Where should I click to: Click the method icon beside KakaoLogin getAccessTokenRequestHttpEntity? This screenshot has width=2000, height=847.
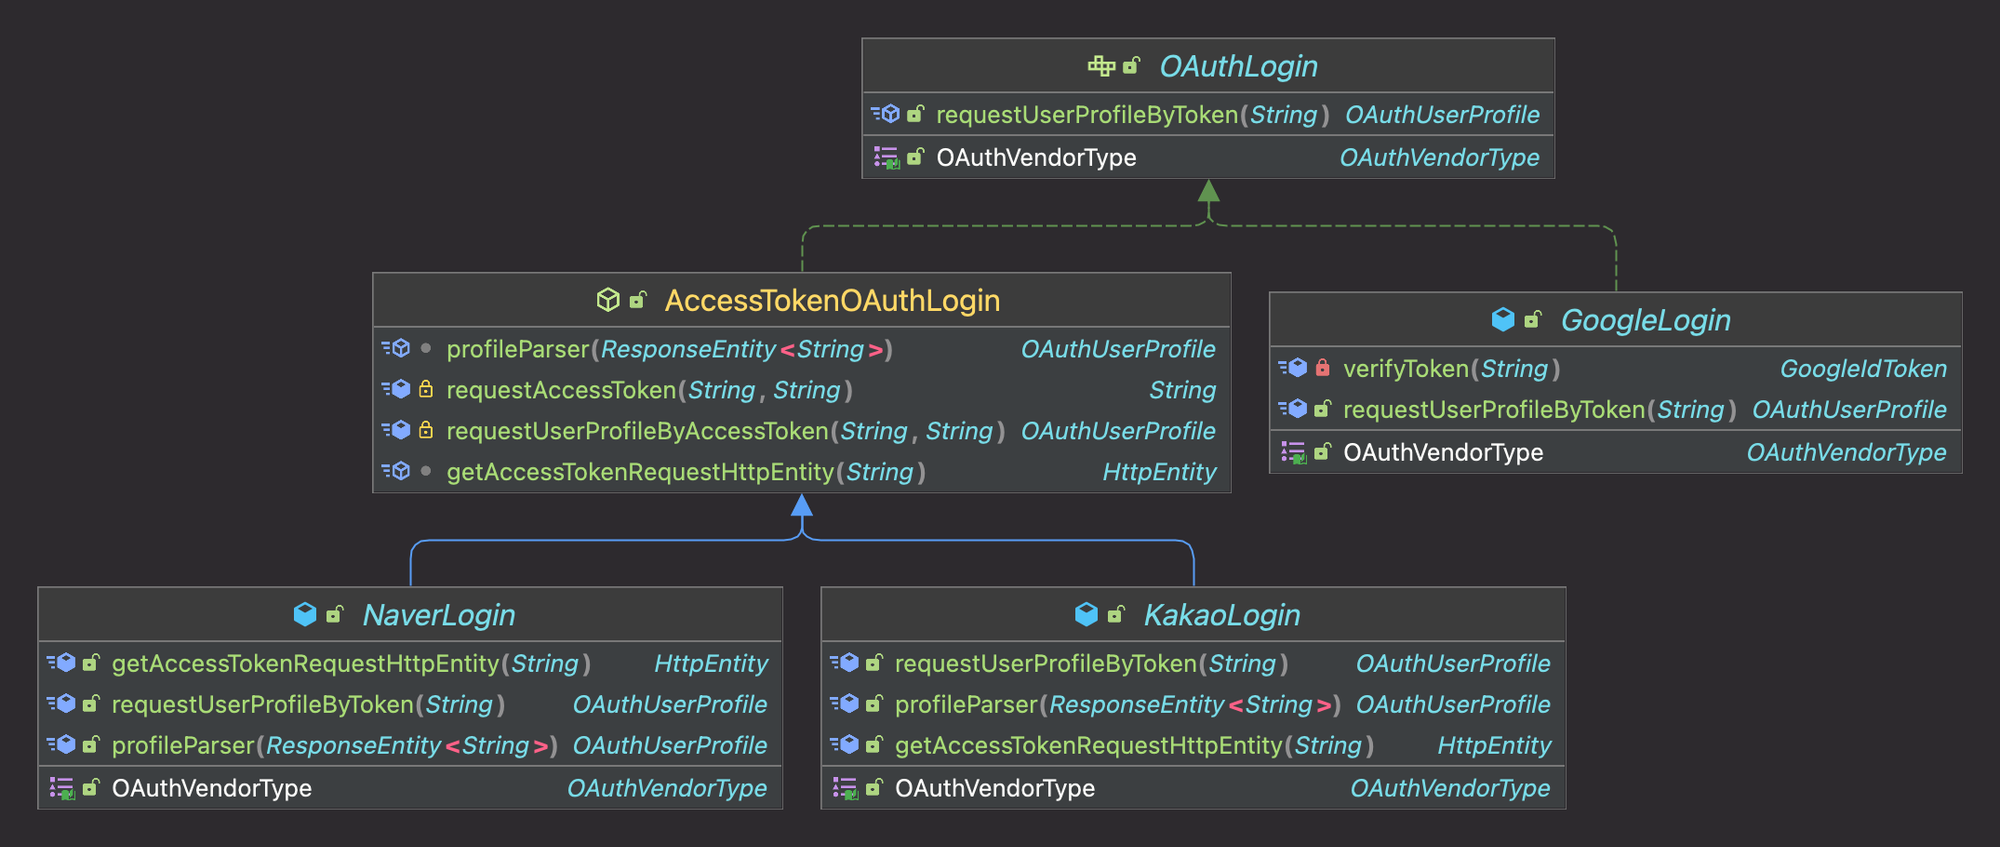tap(844, 745)
